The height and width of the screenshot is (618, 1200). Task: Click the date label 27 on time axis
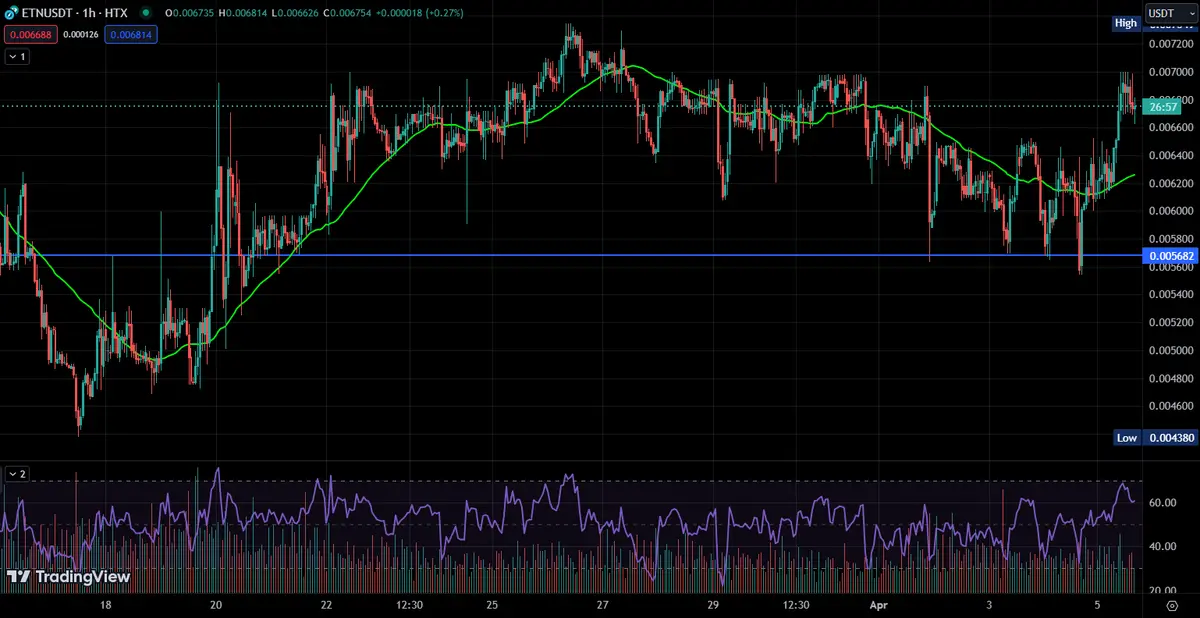[603, 606]
